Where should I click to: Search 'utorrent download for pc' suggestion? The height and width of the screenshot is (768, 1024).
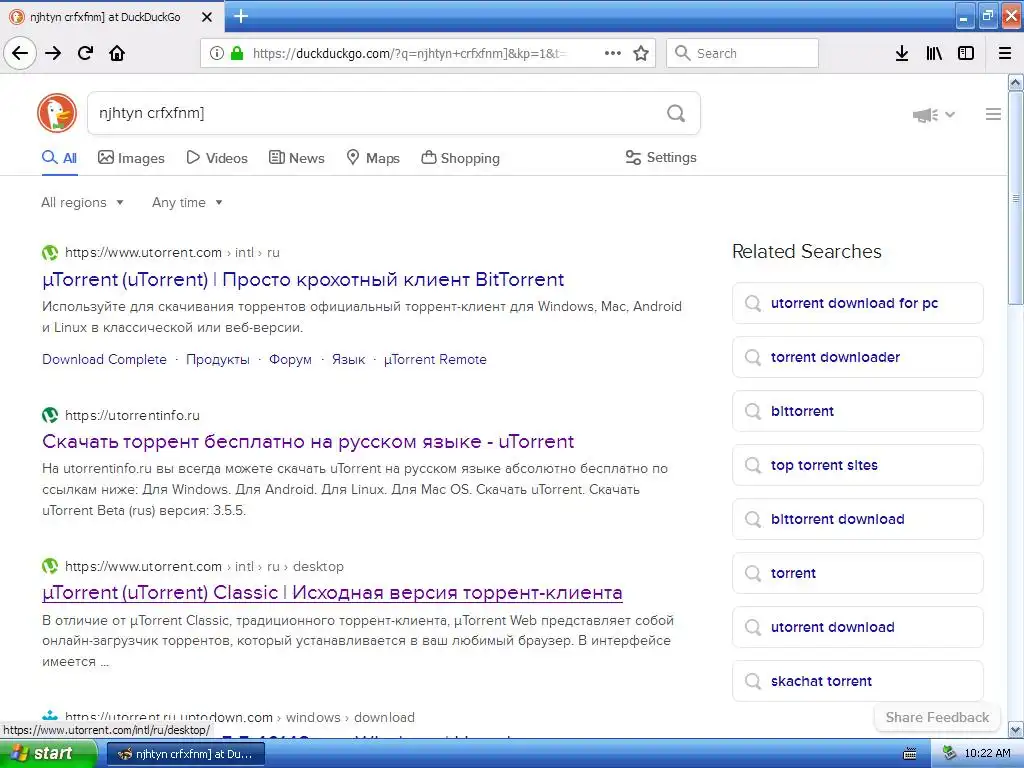[857, 303]
